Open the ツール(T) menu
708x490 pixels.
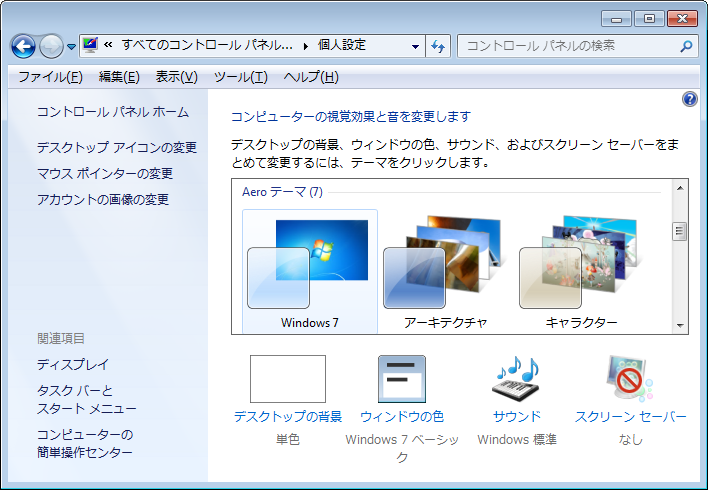pos(241,77)
